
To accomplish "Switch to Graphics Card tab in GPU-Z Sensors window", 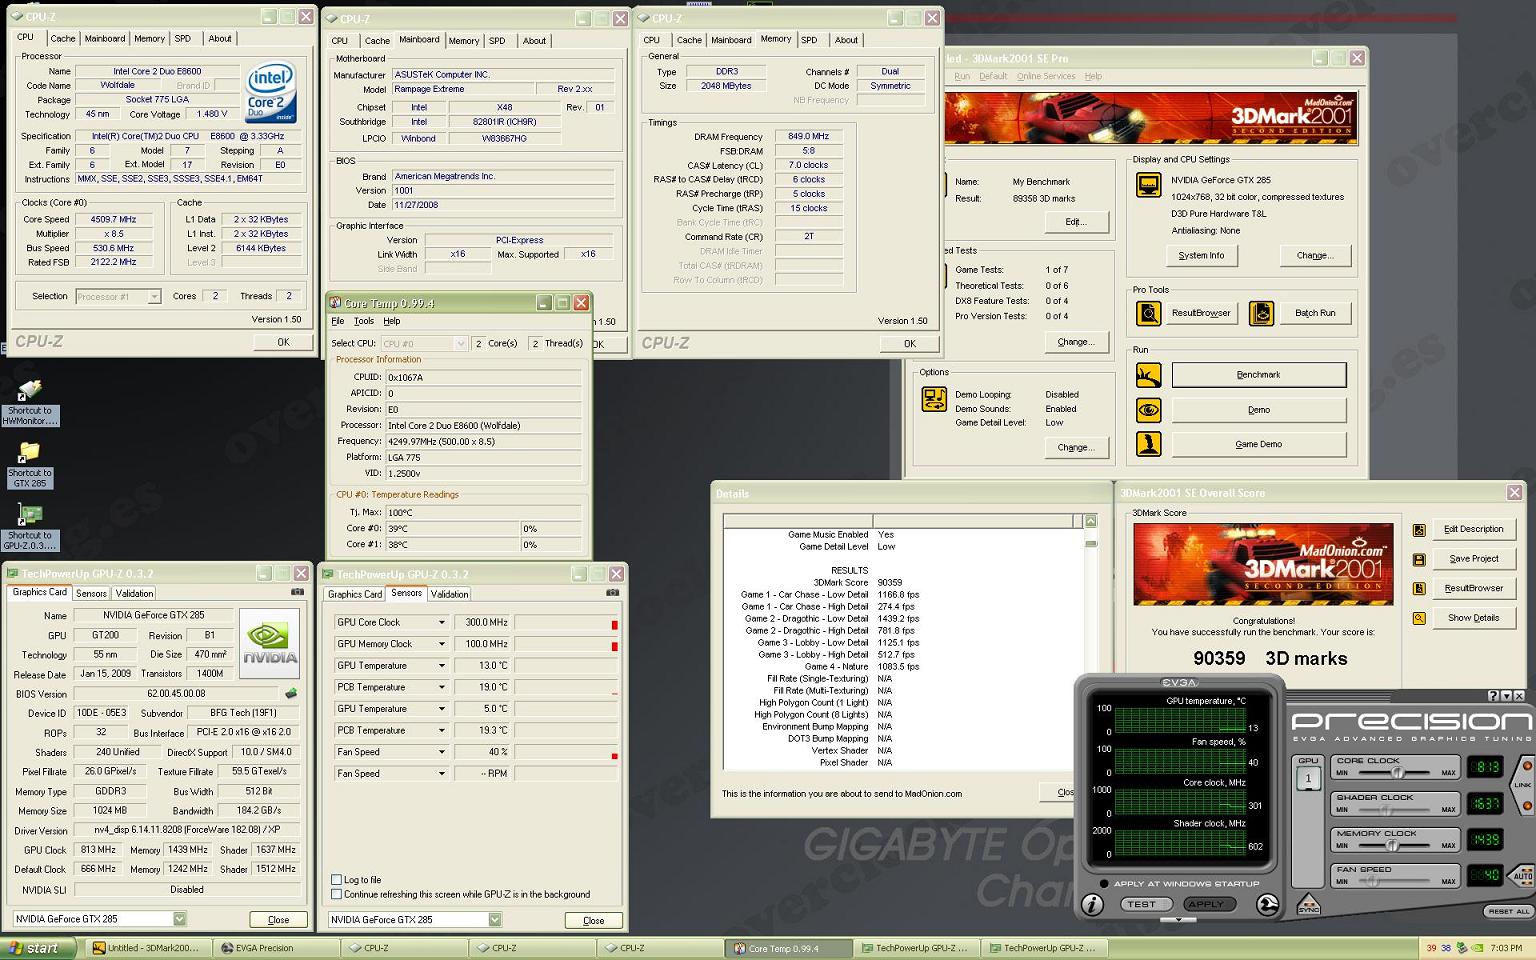I will (x=355, y=594).
